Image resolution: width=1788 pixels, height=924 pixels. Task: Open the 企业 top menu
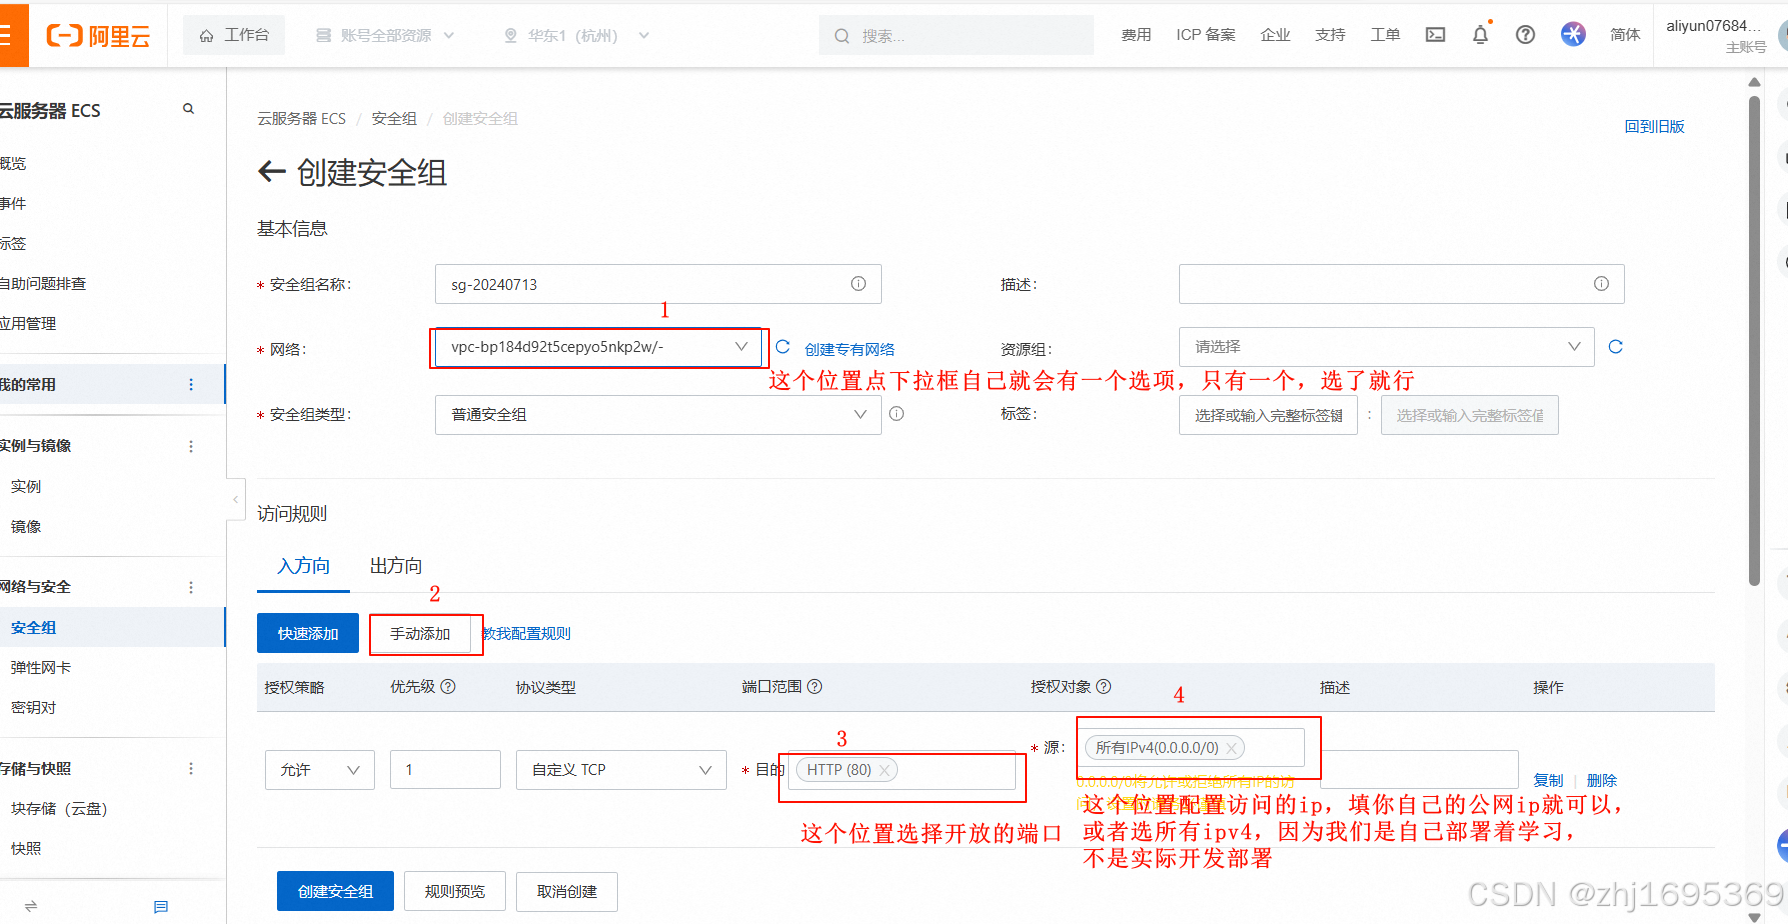click(1275, 35)
